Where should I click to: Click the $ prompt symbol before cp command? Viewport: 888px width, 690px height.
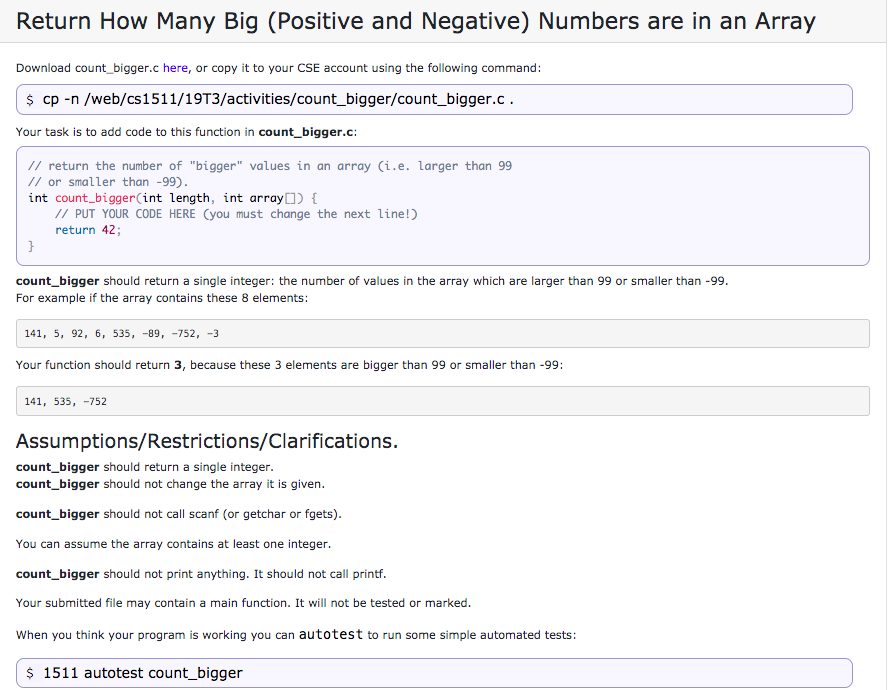pyautogui.click(x=30, y=99)
